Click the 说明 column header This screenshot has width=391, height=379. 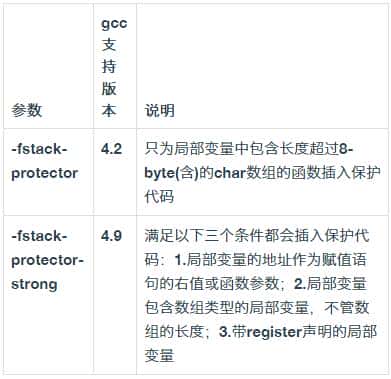(x=160, y=110)
